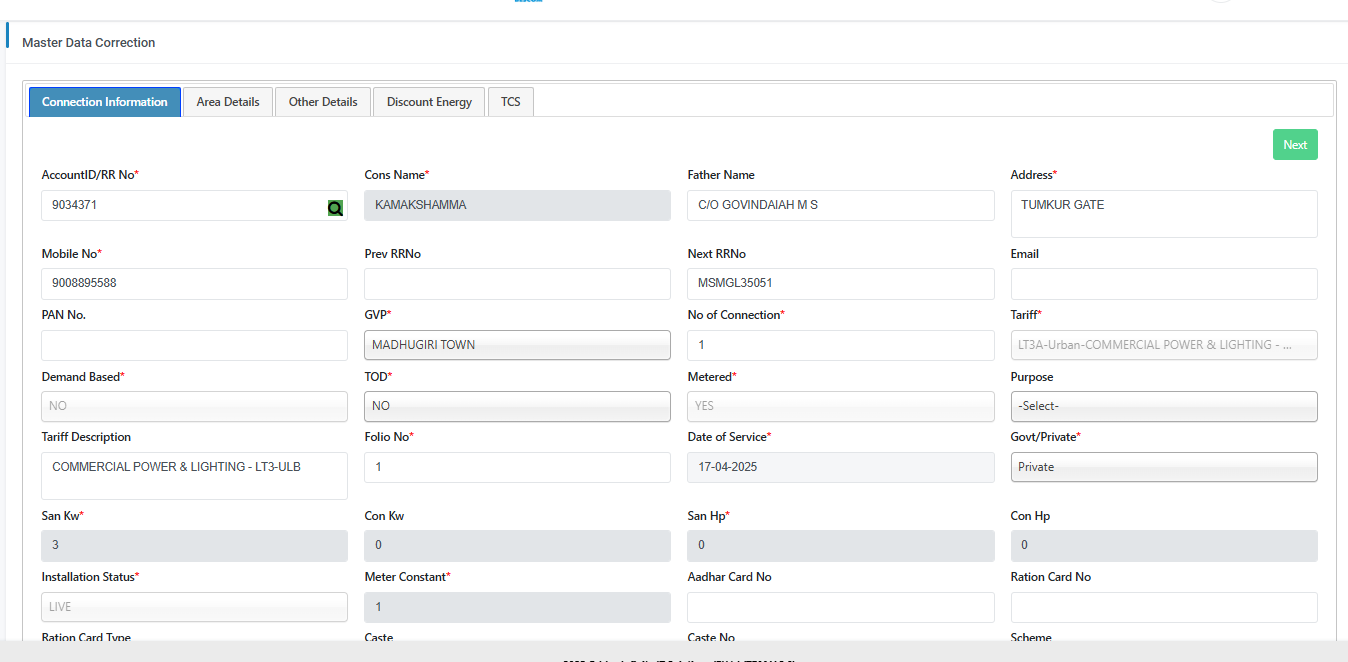Open the TCS tab
The height and width of the screenshot is (662, 1348).
click(511, 102)
